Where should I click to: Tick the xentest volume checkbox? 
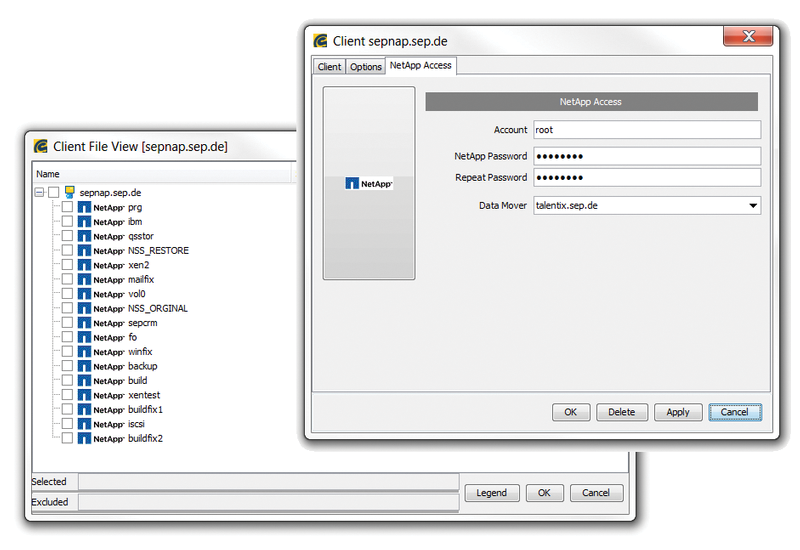pos(67,394)
